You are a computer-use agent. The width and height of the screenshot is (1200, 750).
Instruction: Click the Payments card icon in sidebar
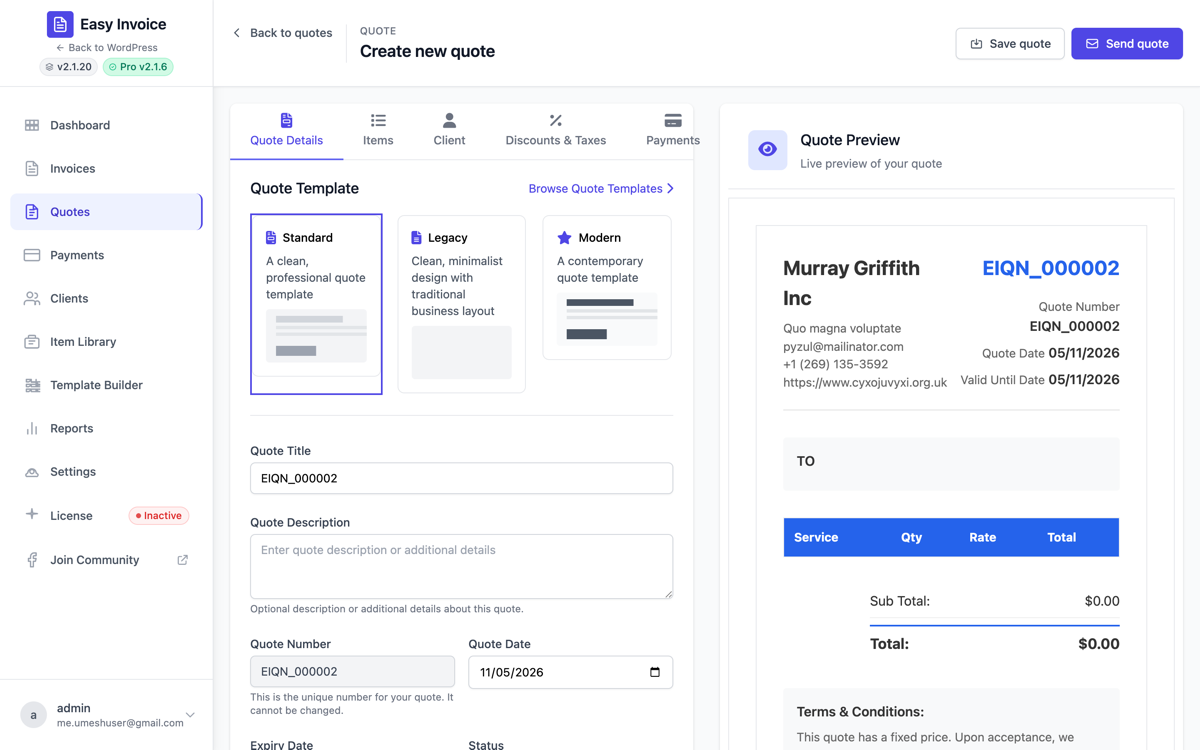32,255
